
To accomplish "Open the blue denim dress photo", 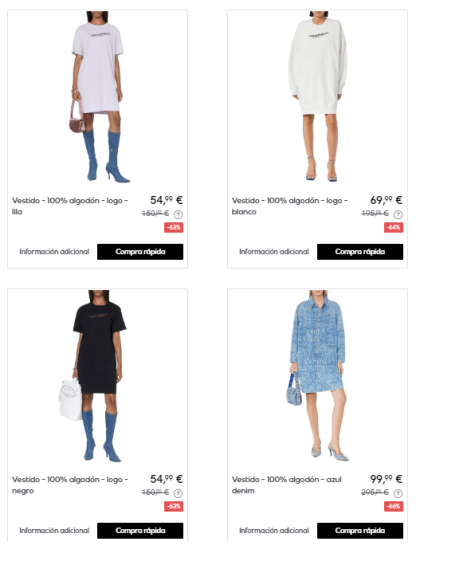I will pyautogui.click(x=318, y=376).
